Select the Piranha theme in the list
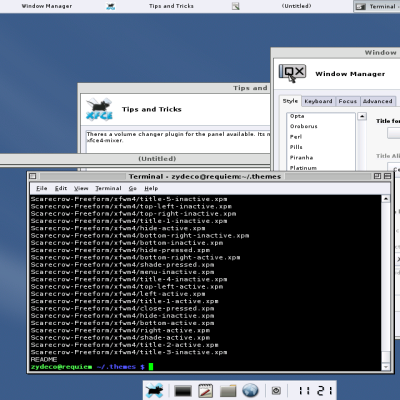 pyautogui.click(x=321, y=157)
